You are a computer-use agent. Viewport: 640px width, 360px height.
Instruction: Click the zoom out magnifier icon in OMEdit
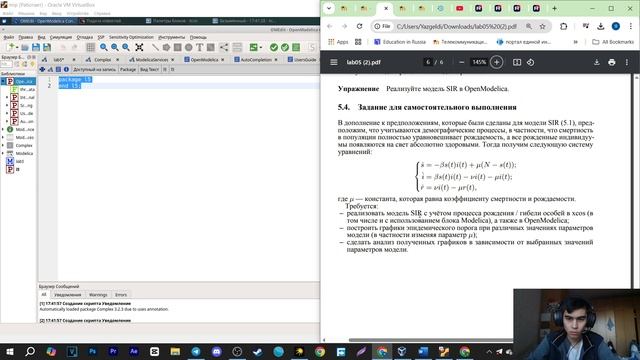[126, 47]
